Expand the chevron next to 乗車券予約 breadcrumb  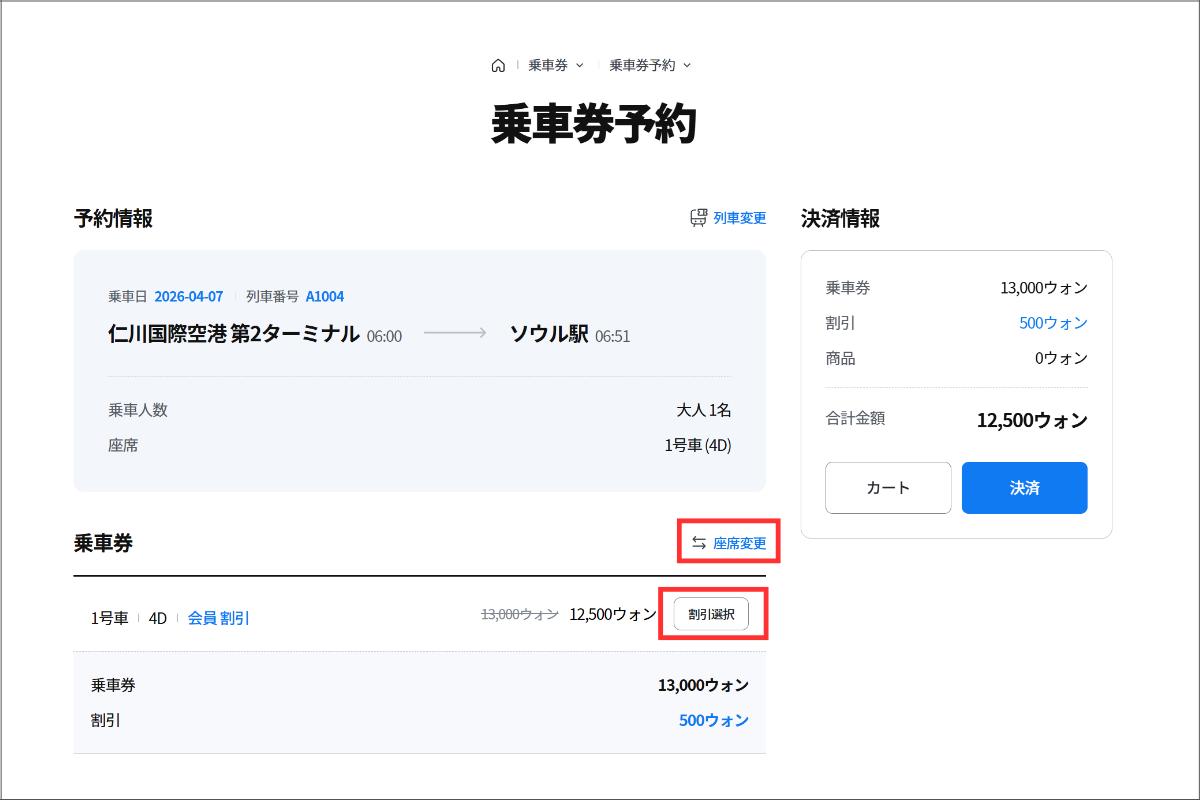pos(687,65)
